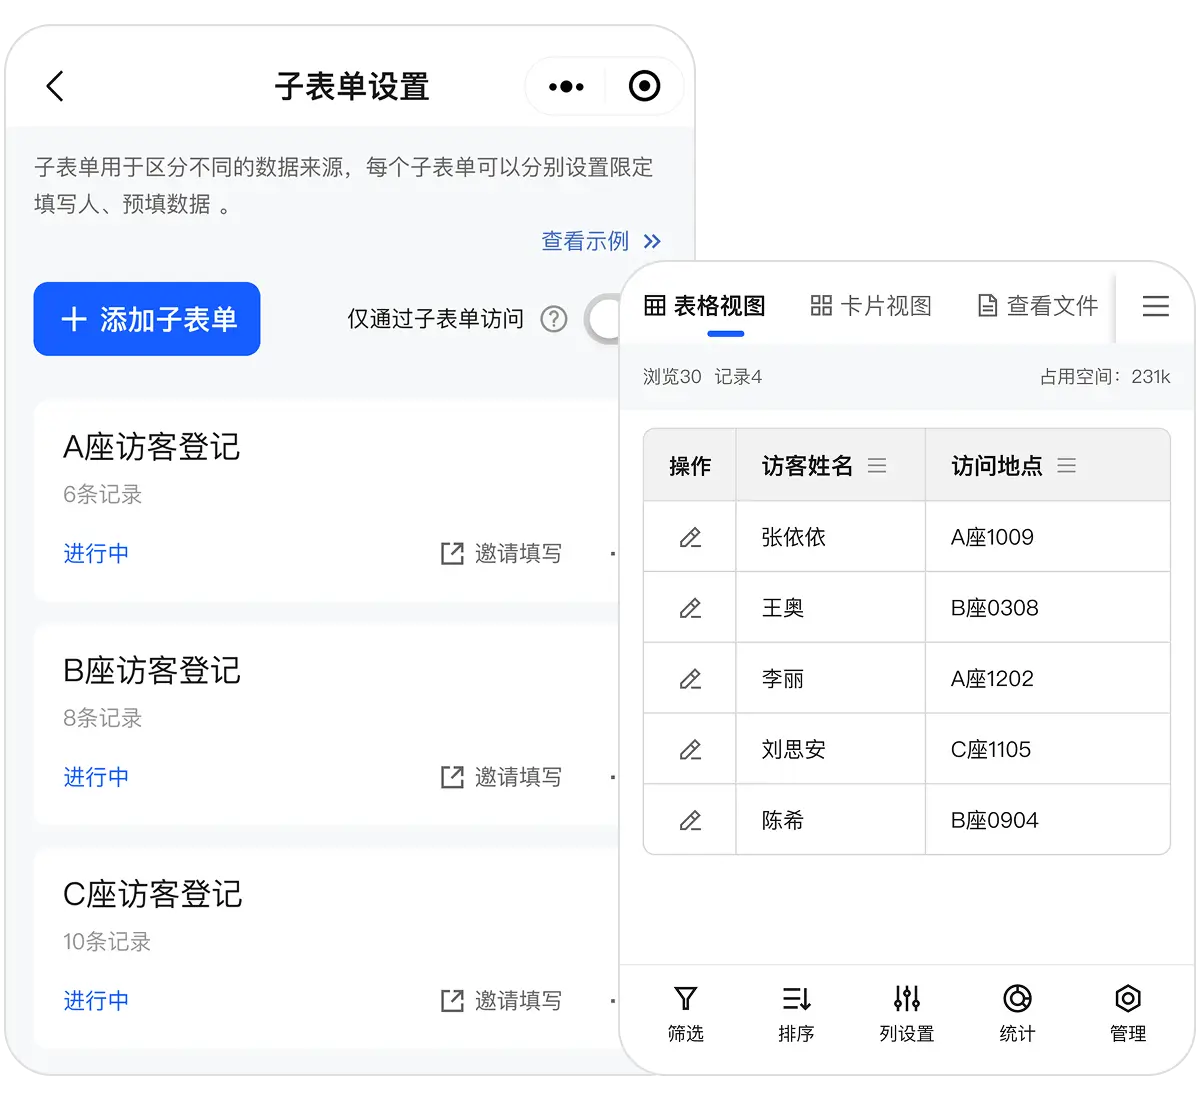Screen dimensions: 1200x1100
Task: Click the 浏览30 view count
Action: [x=672, y=377]
